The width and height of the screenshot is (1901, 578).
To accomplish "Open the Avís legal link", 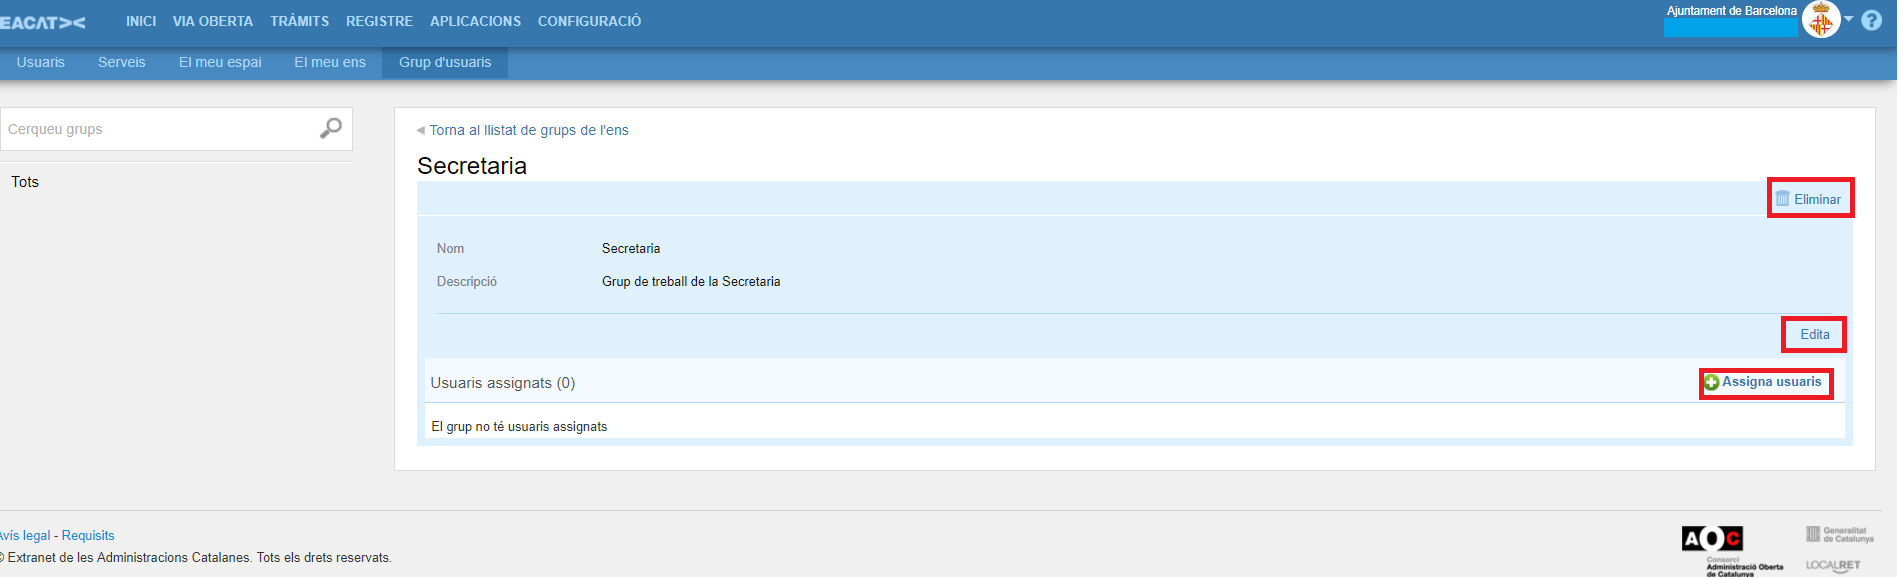I will (24, 535).
